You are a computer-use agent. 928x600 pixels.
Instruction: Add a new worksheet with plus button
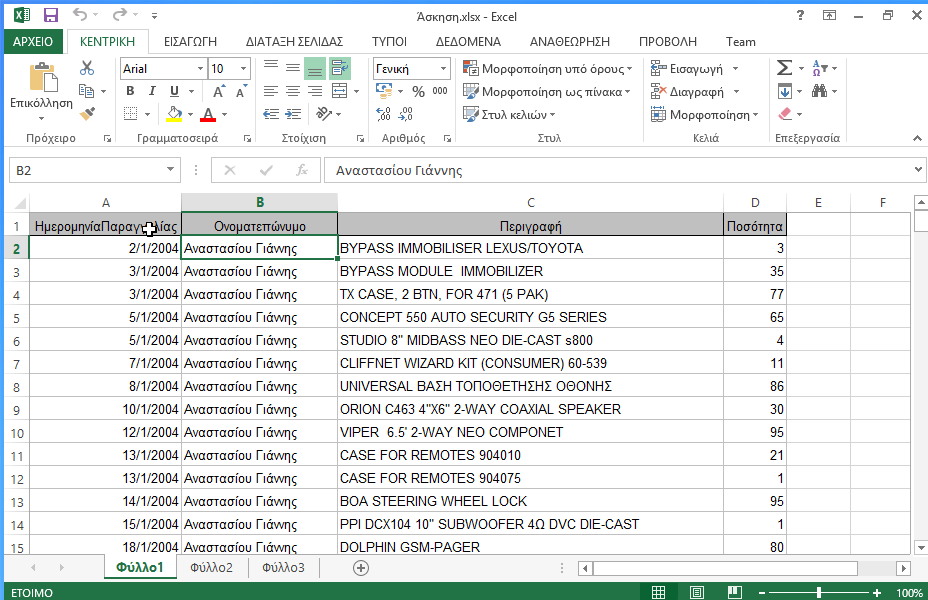360,568
